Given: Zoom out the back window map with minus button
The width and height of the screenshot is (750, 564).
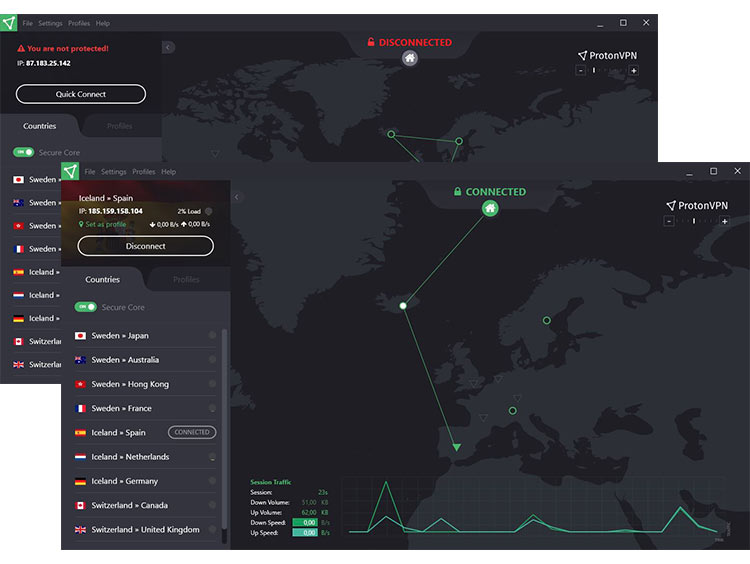Looking at the screenshot, I should pyautogui.click(x=580, y=71).
